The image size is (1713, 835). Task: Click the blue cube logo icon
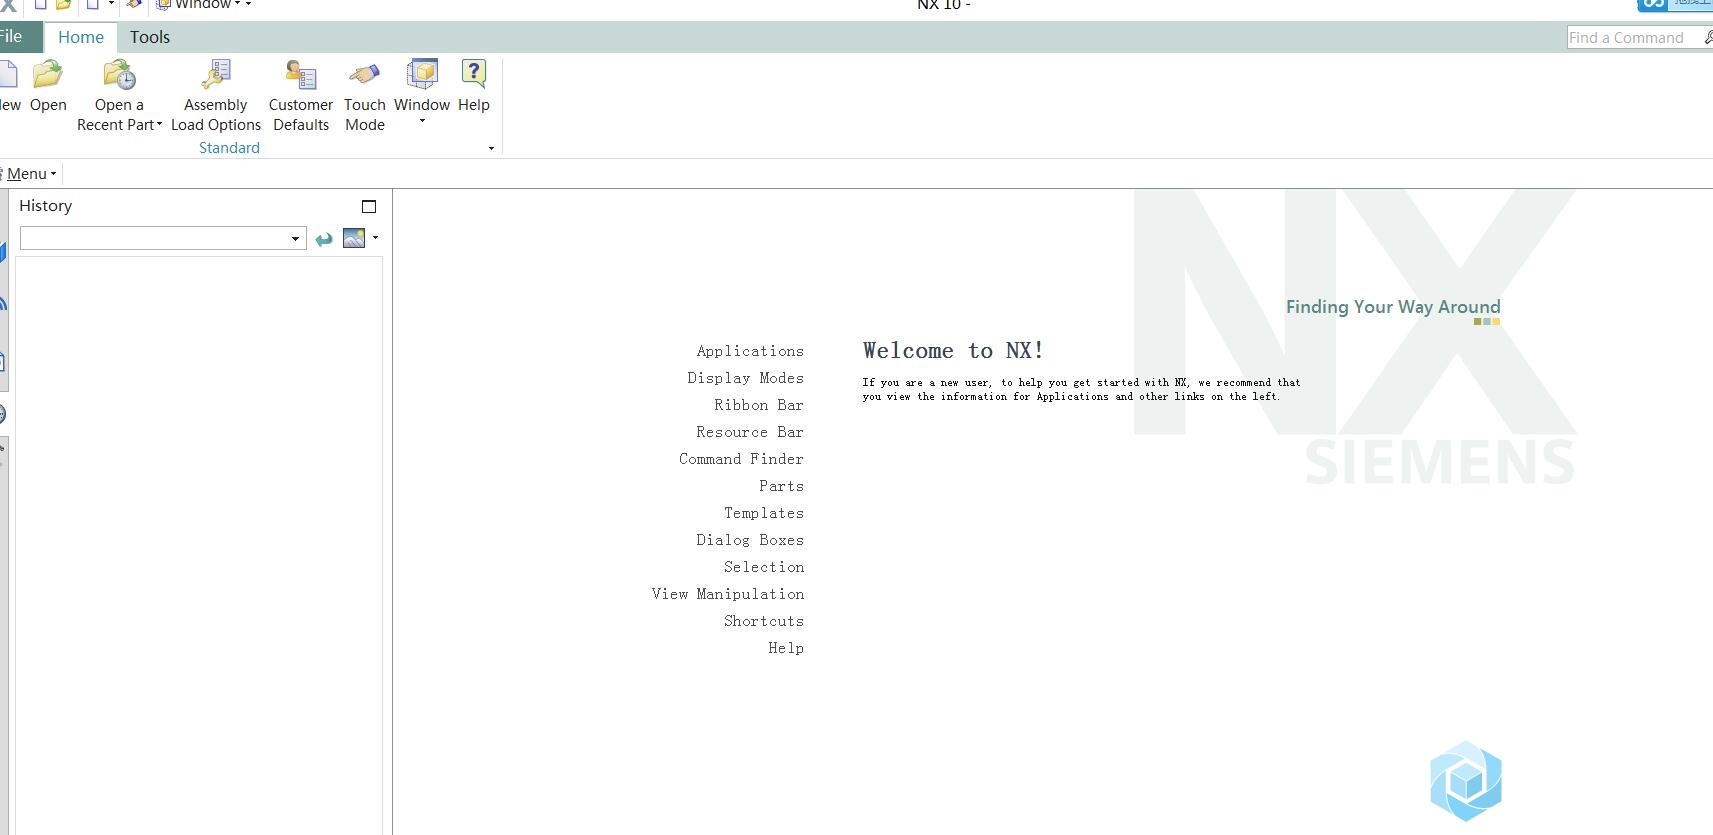[1466, 781]
